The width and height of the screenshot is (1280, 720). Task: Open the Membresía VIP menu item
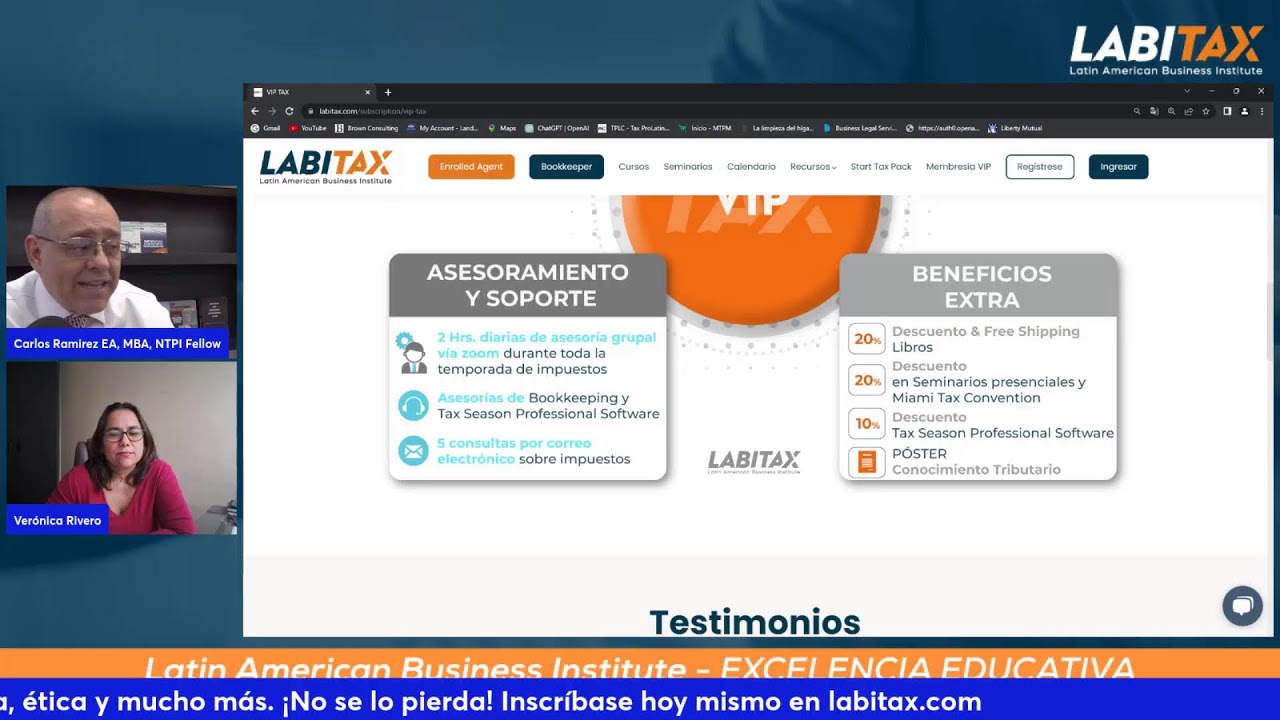pos(958,167)
